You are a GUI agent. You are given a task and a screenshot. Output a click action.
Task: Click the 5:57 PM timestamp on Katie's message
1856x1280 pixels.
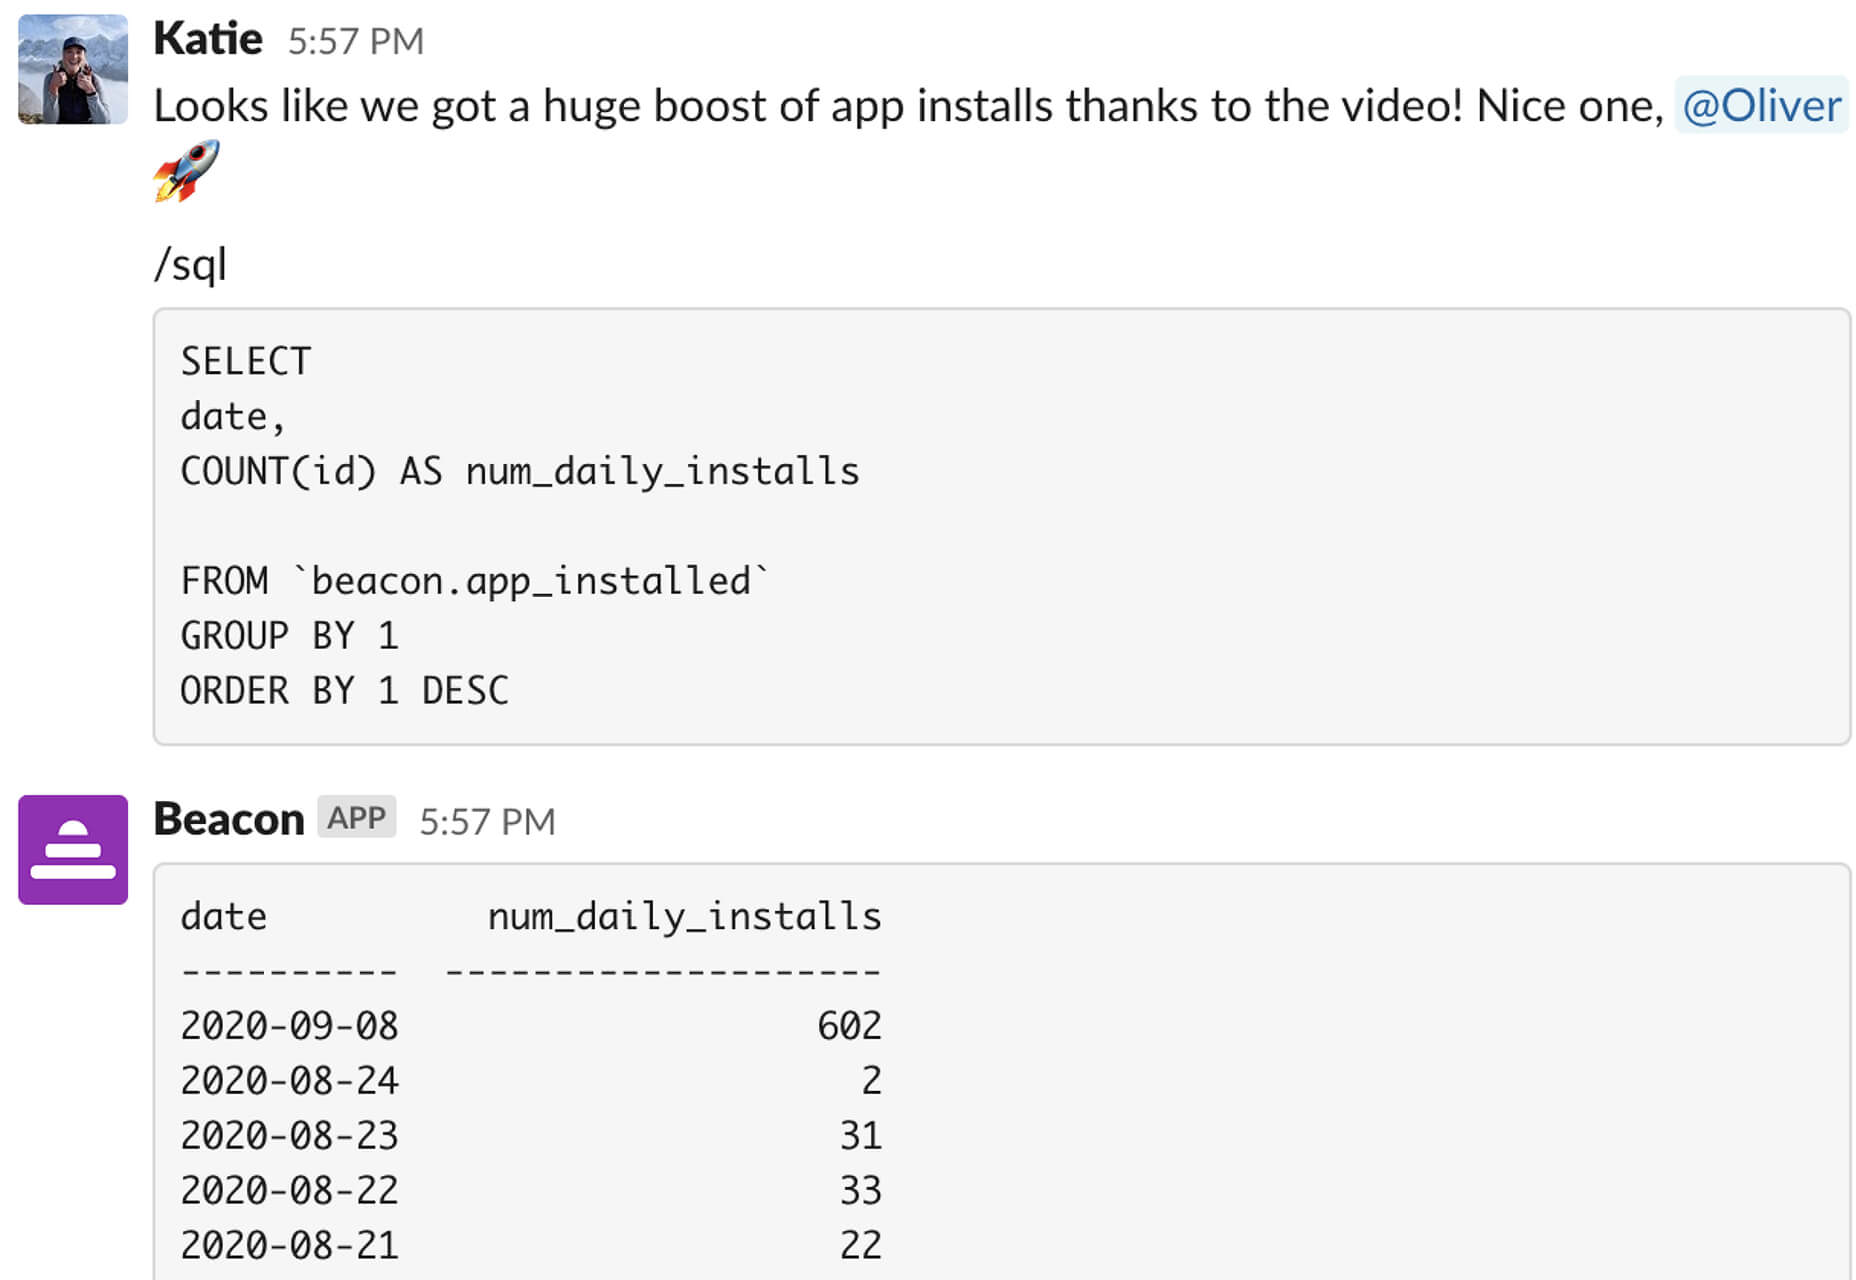(356, 41)
